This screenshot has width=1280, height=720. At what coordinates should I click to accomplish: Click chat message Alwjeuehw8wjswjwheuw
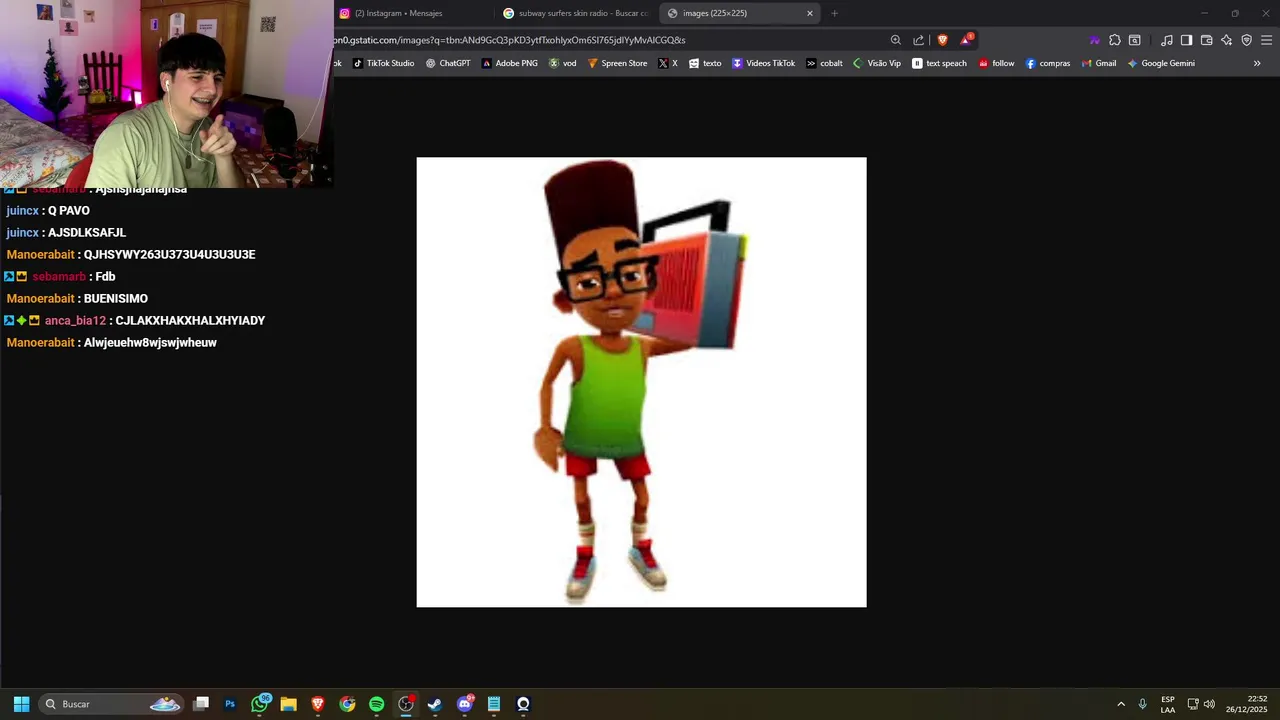pyautogui.click(x=150, y=342)
